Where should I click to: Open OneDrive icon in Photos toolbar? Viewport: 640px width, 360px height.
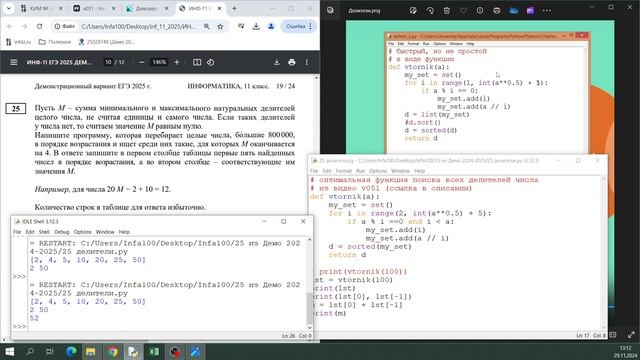(x=513, y=11)
